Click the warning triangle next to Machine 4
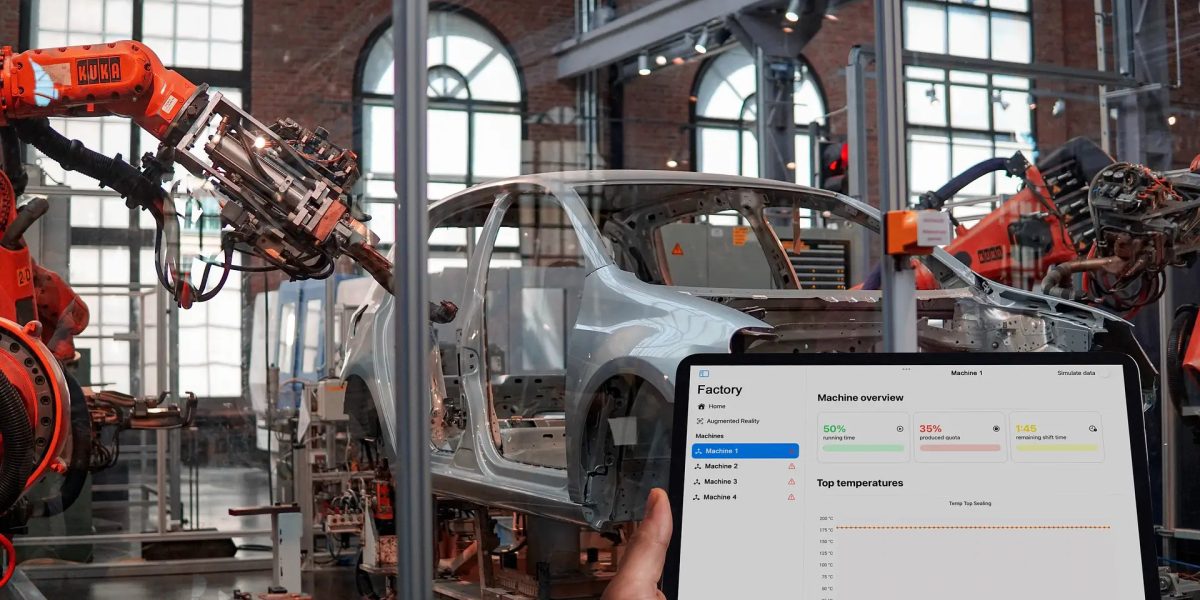The width and height of the screenshot is (1200, 600). tap(791, 497)
